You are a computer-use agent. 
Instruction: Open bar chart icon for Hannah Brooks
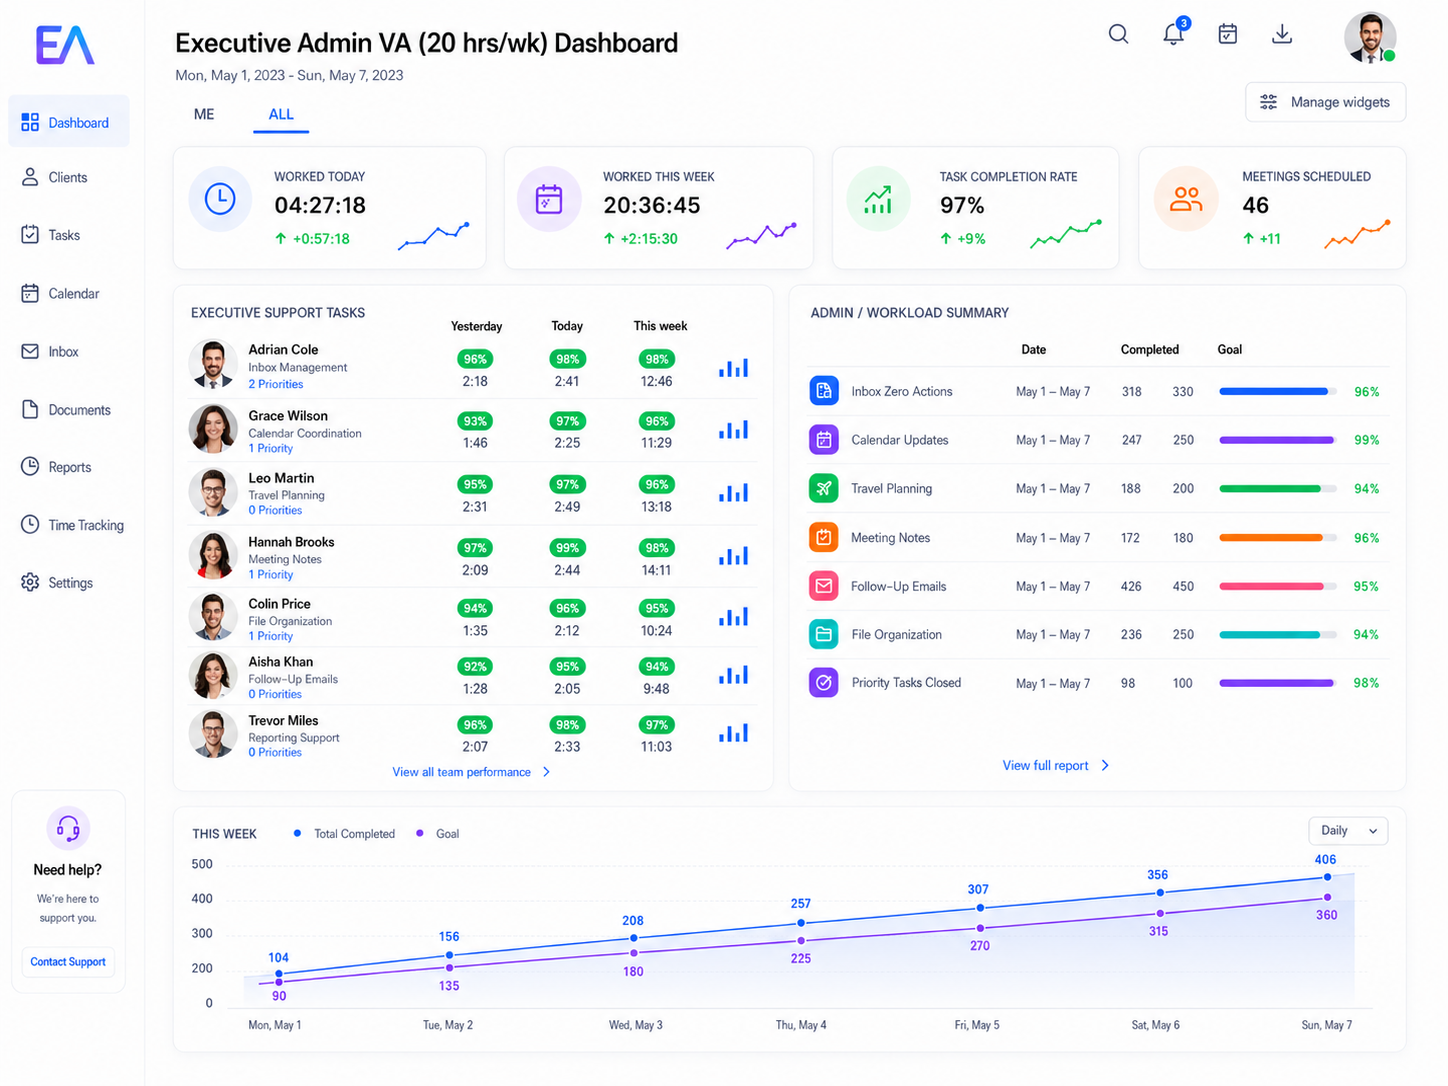[733, 556]
